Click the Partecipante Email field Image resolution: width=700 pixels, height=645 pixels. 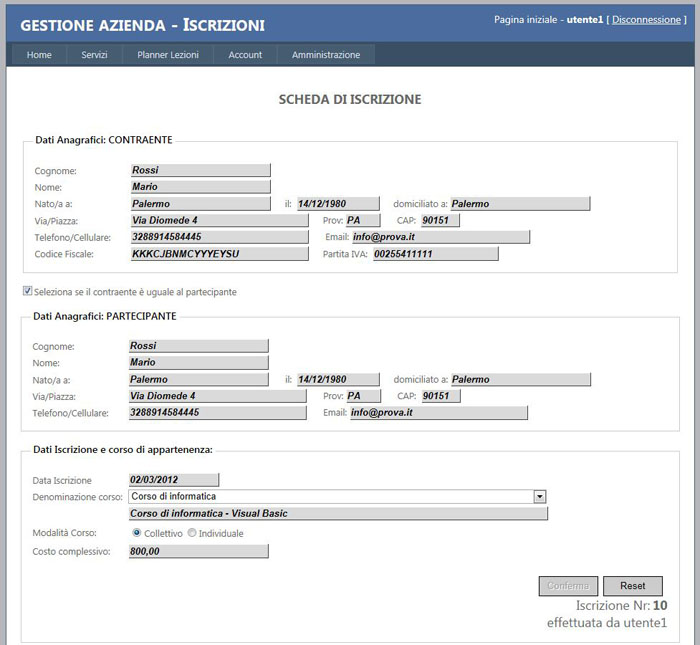pos(439,412)
